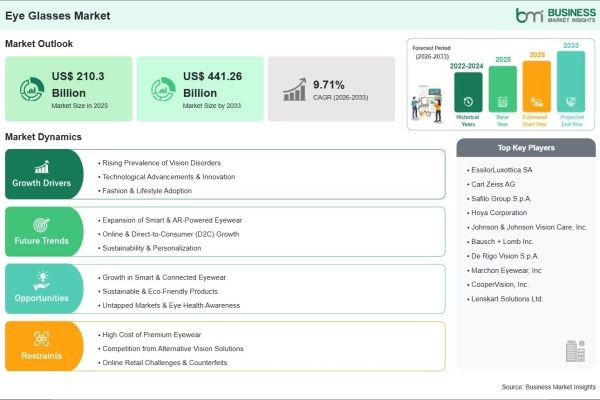Click Johnson & Johnson Vision Care, Inc.
This screenshot has width=600, height=400.
pos(529,227)
